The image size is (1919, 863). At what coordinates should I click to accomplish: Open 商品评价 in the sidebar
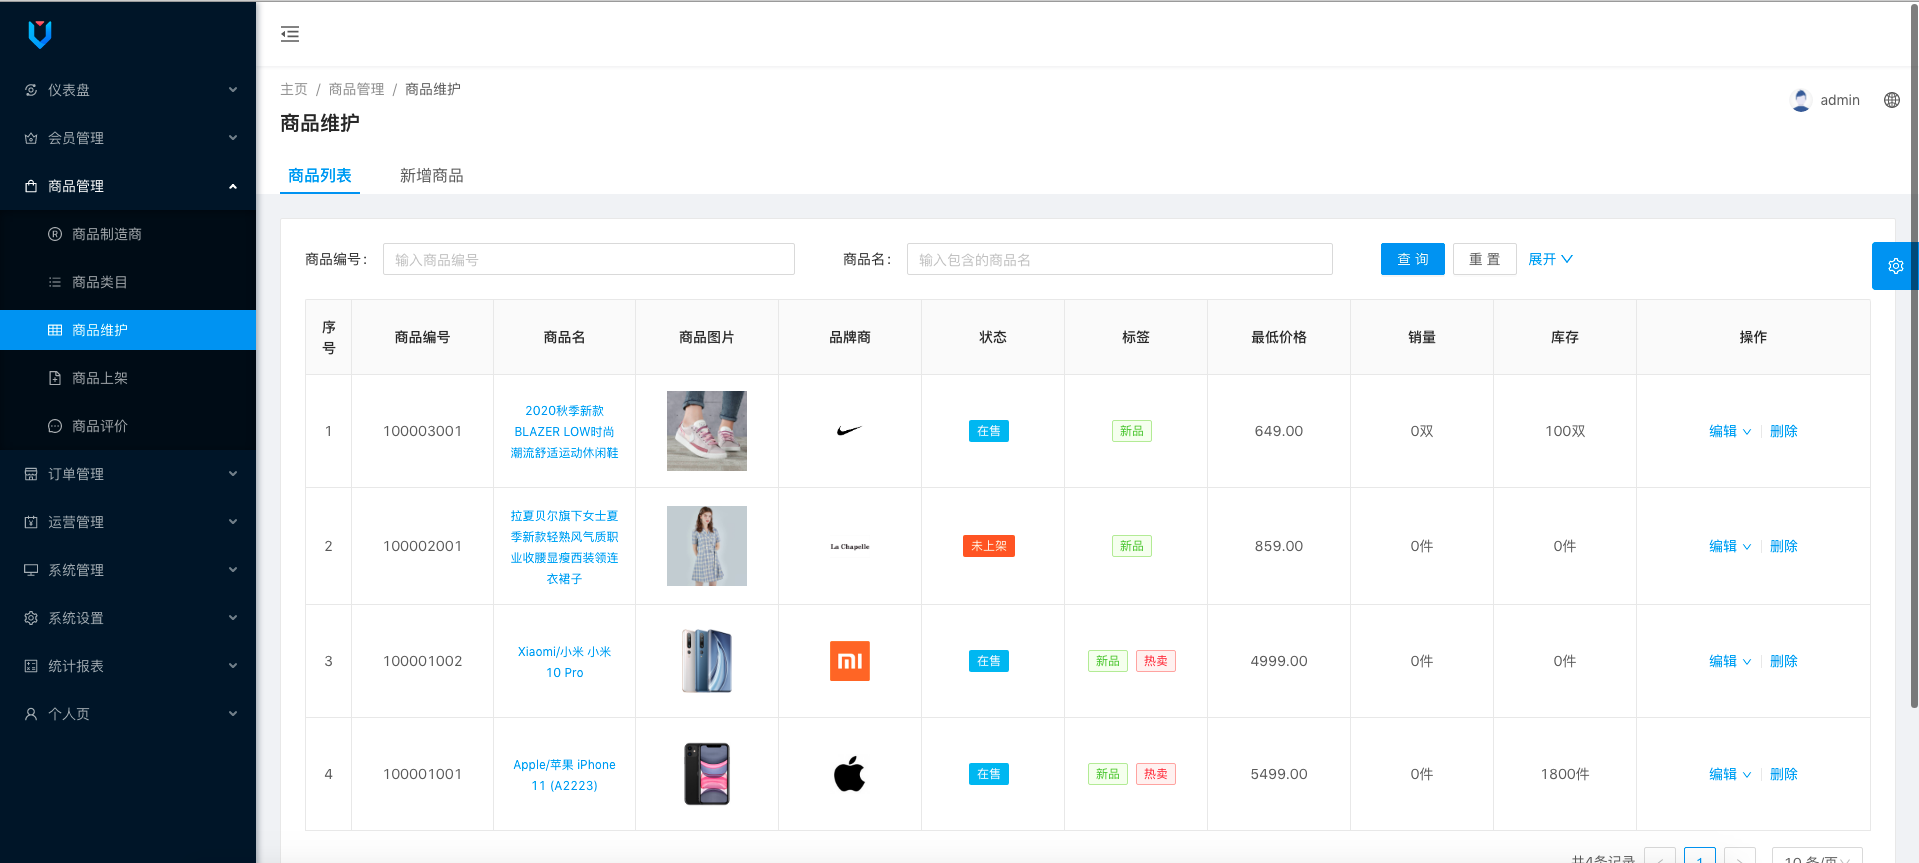(128, 426)
